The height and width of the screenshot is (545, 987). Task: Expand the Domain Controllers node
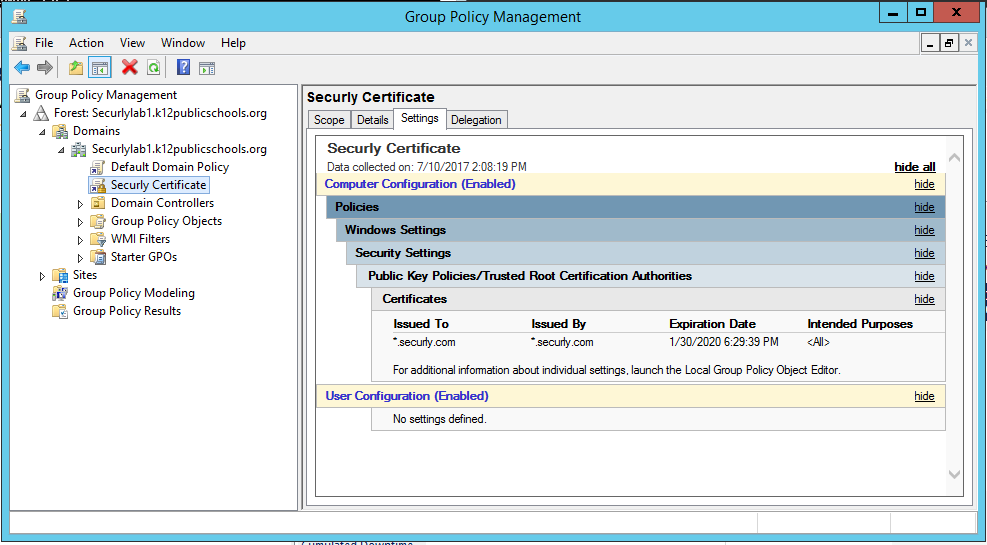[80, 204]
